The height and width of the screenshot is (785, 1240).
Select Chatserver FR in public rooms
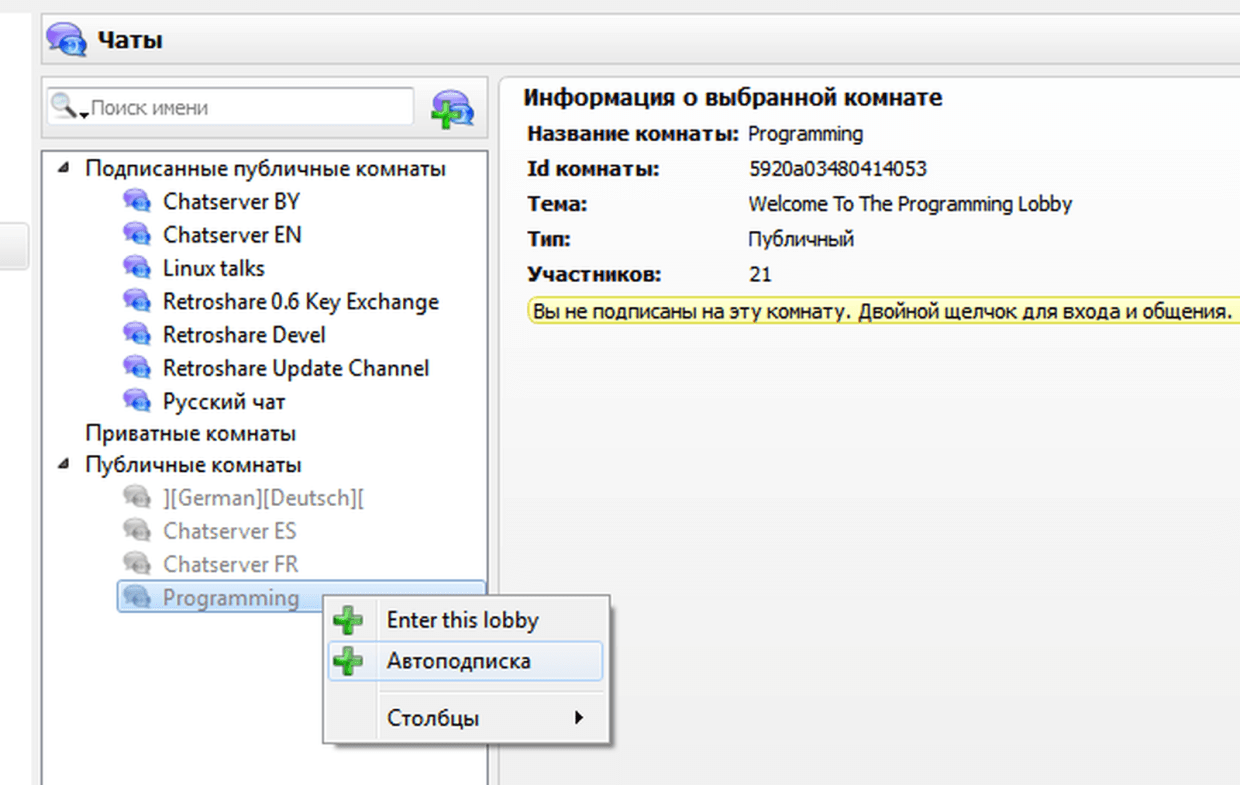coord(230,564)
